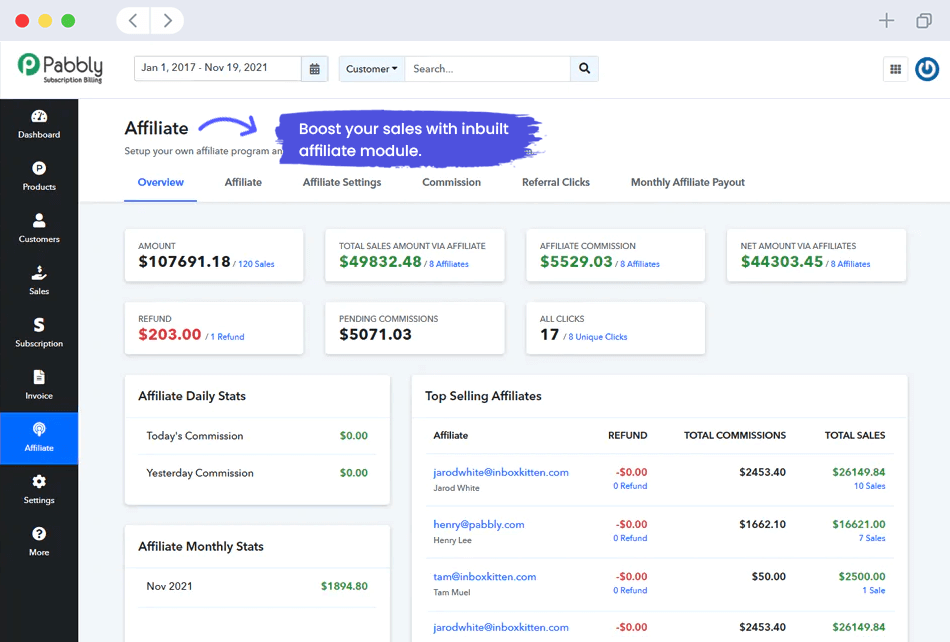Open the Customer filter dropdown
This screenshot has height=642, width=950.
(370, 68)
